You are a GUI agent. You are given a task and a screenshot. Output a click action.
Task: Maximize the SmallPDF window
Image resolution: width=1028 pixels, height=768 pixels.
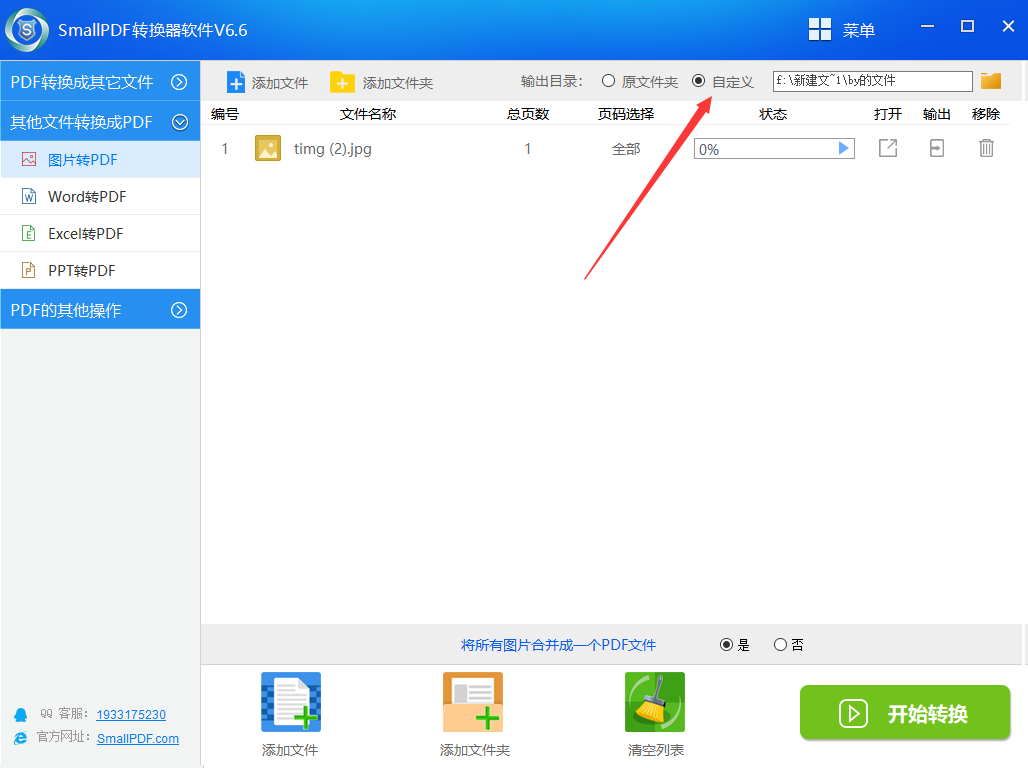pos(967,26)
